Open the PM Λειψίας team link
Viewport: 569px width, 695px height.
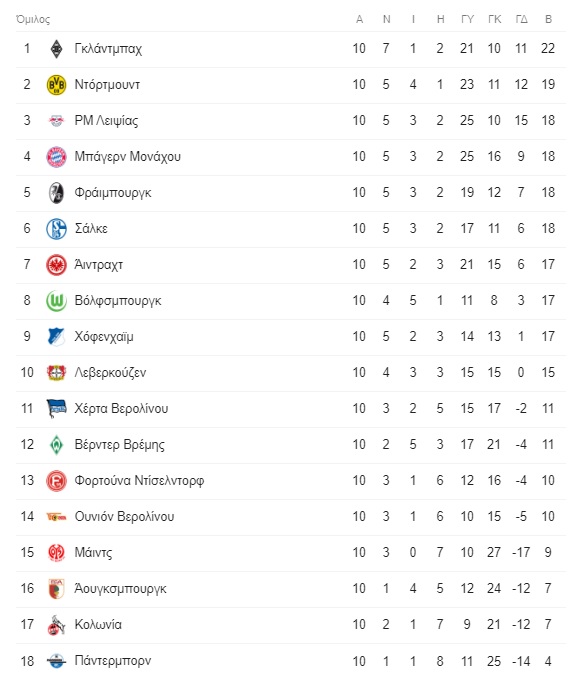[x=106, y=121]
